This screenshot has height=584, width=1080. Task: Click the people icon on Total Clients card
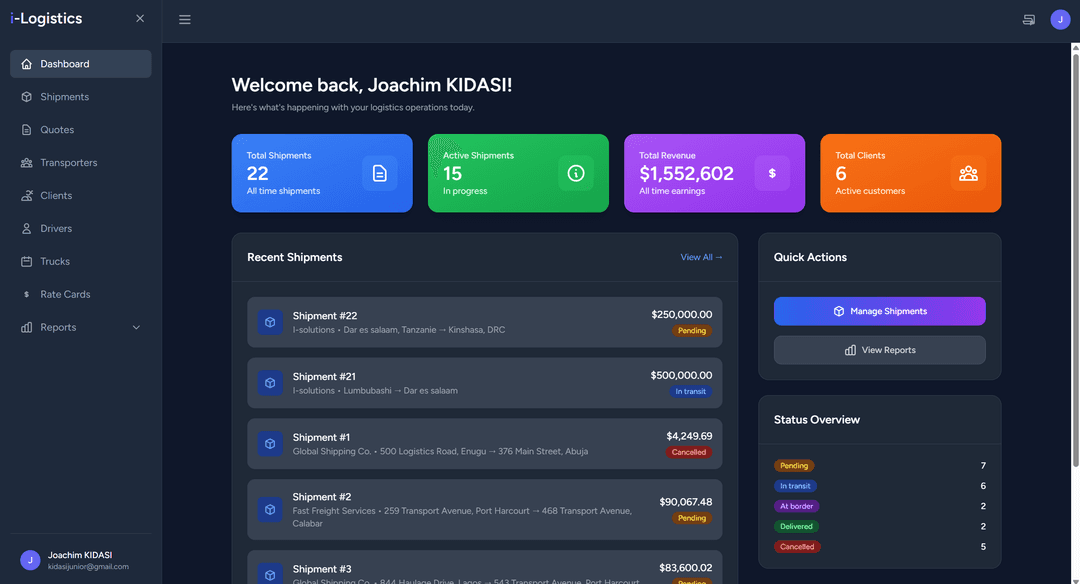tap(968, 173)
